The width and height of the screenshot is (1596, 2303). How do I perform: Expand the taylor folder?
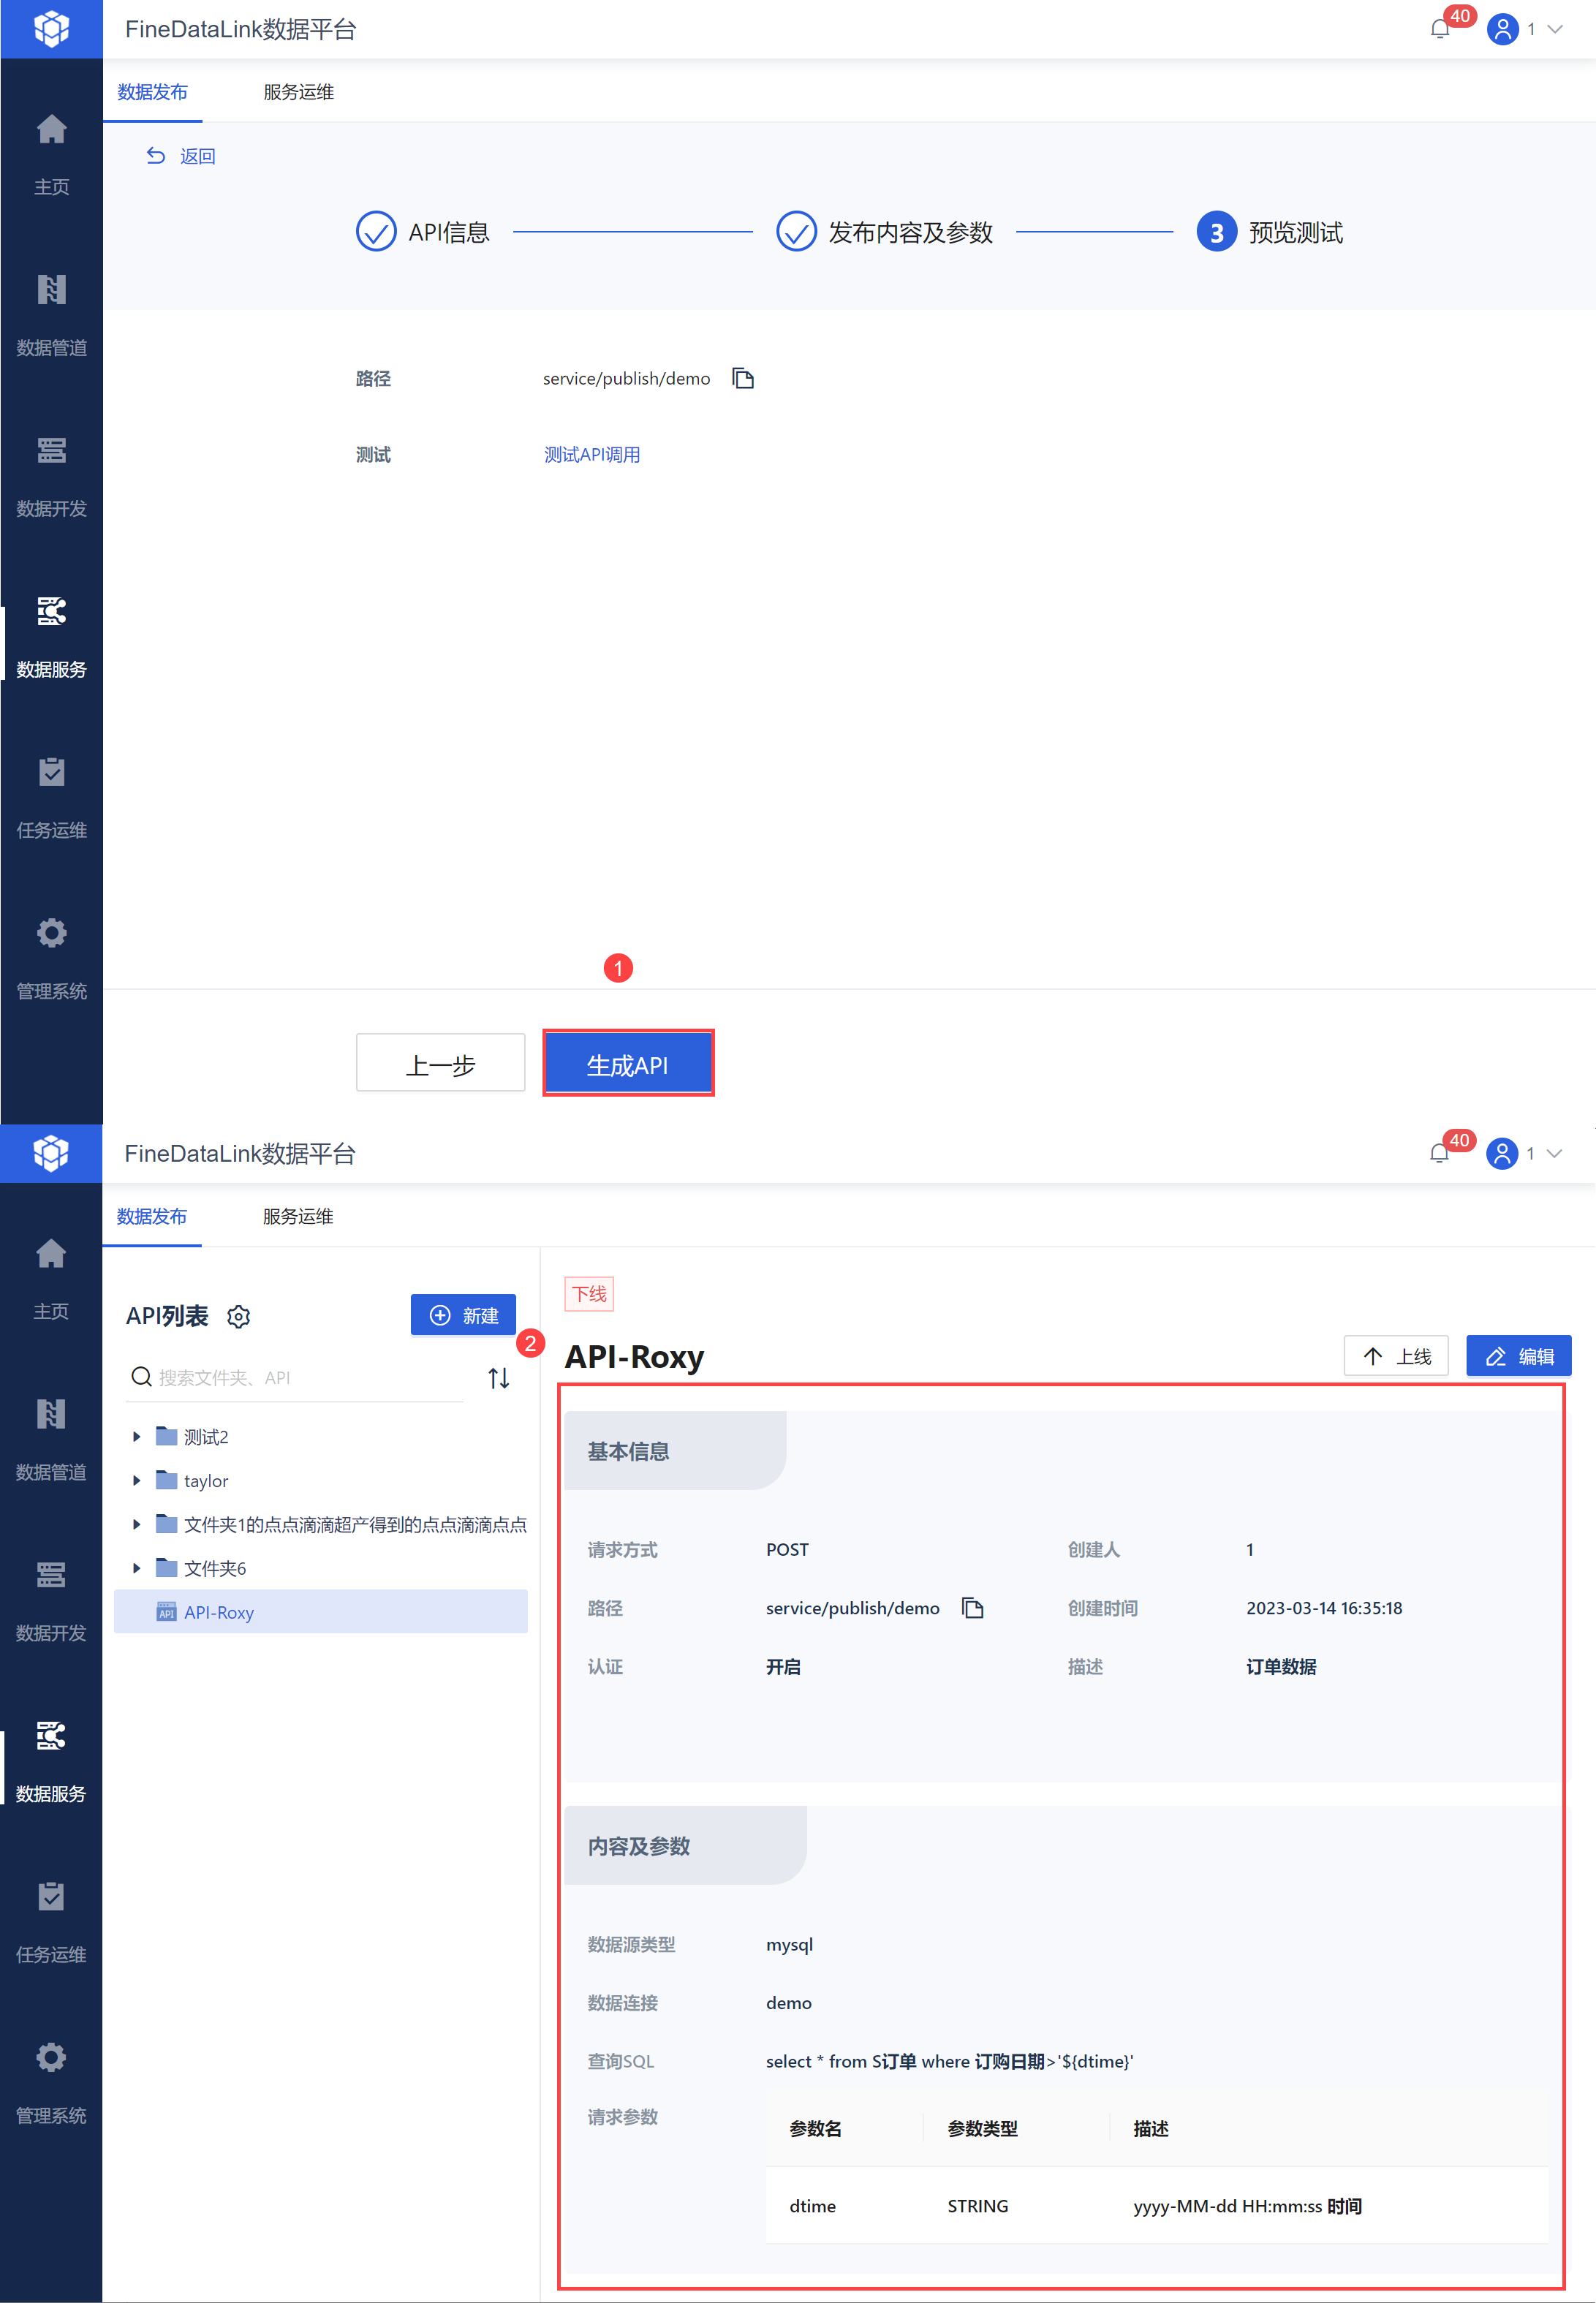click(x=137, y=1481)
